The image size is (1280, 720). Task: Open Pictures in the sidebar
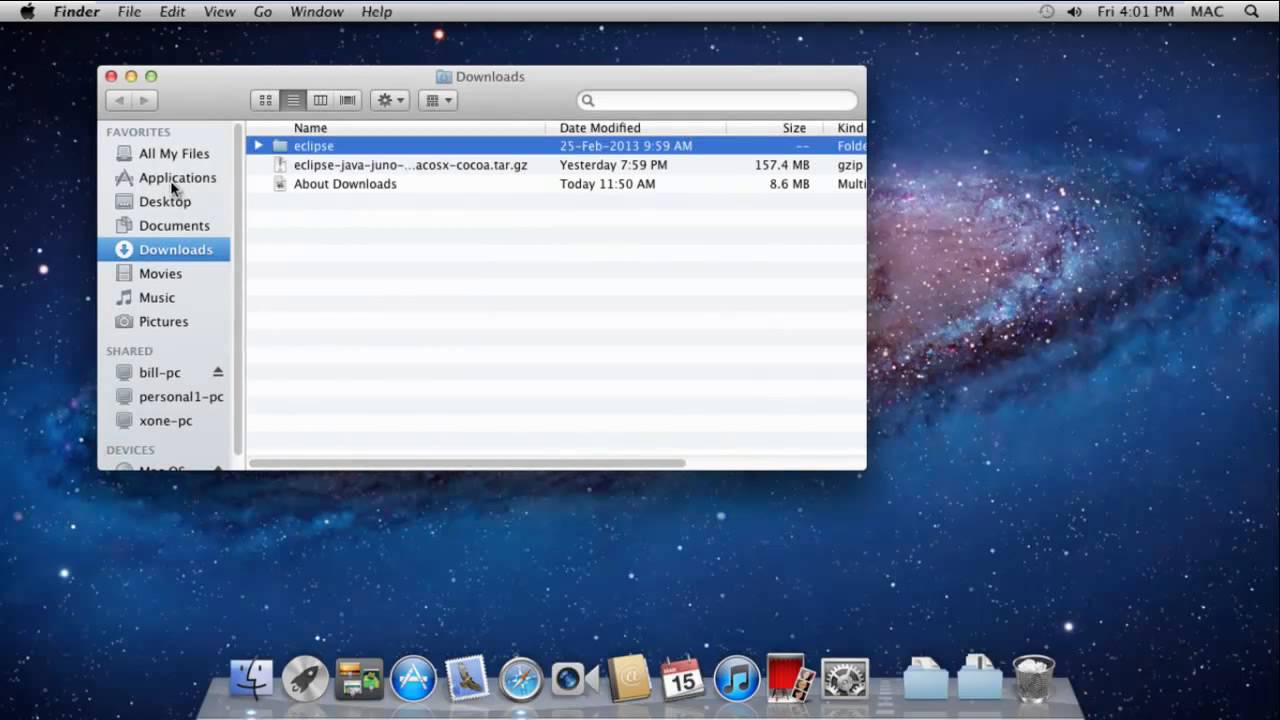[x=164, y=321]
